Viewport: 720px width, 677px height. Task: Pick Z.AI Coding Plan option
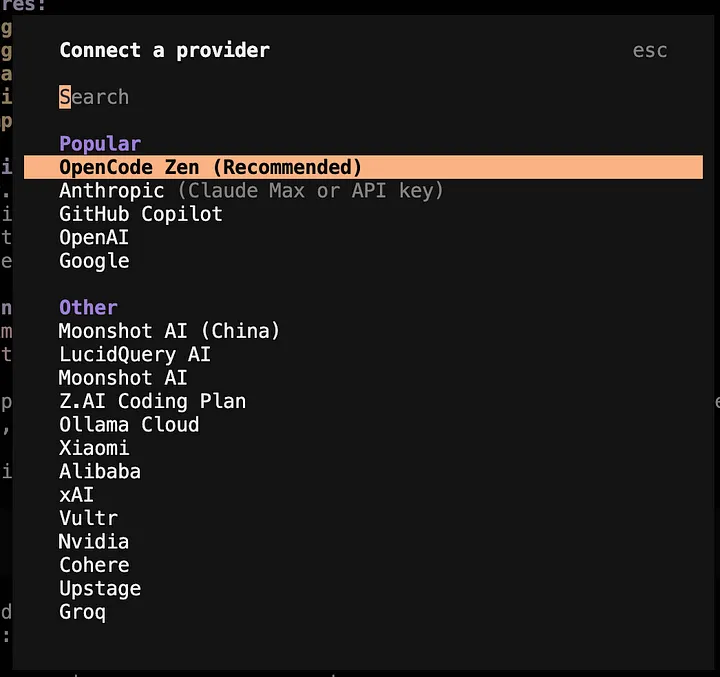click(x=152, y=401)
